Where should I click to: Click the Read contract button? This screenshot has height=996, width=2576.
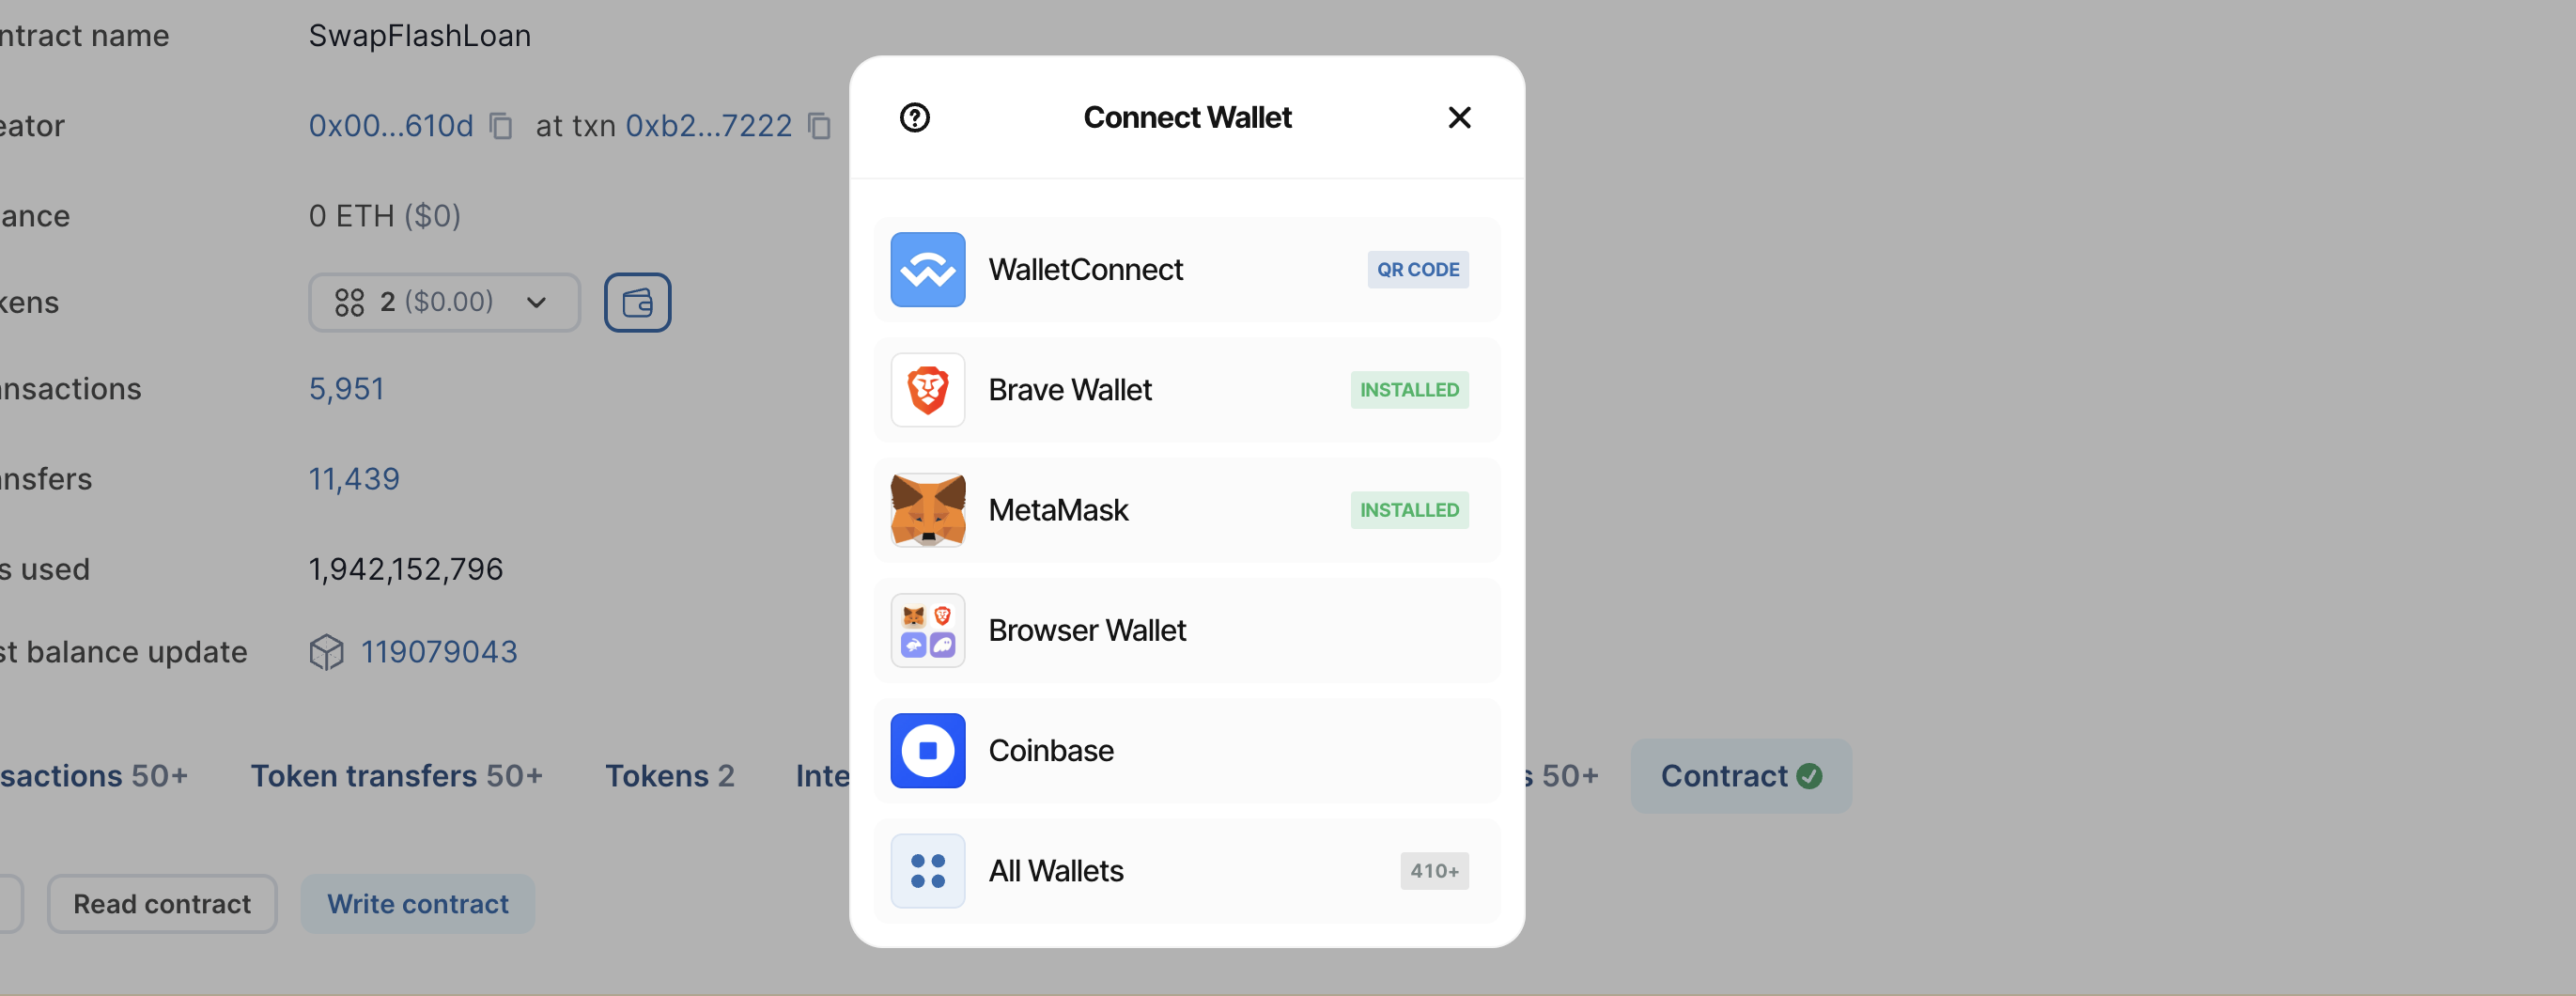point(162,904)
